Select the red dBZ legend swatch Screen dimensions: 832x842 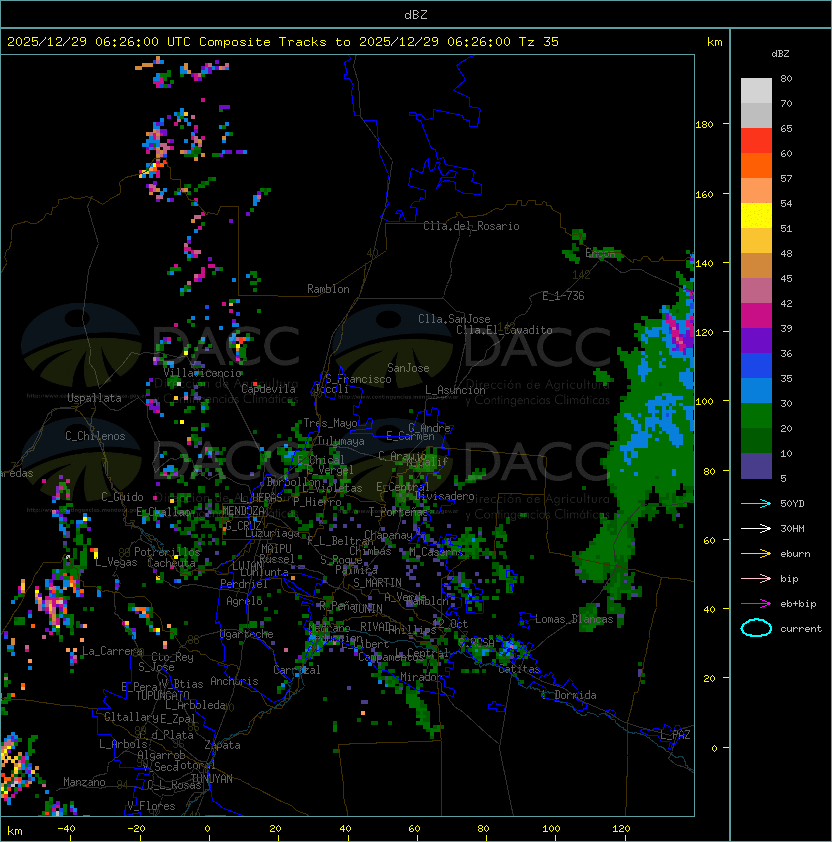(x=756, y=140)
